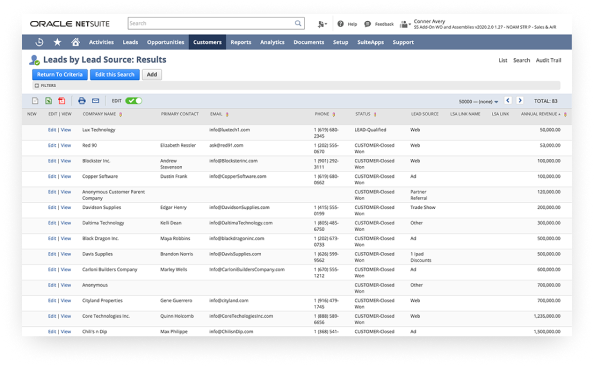Export results to Excel icon
594x367 pixels.
(48, 100)
